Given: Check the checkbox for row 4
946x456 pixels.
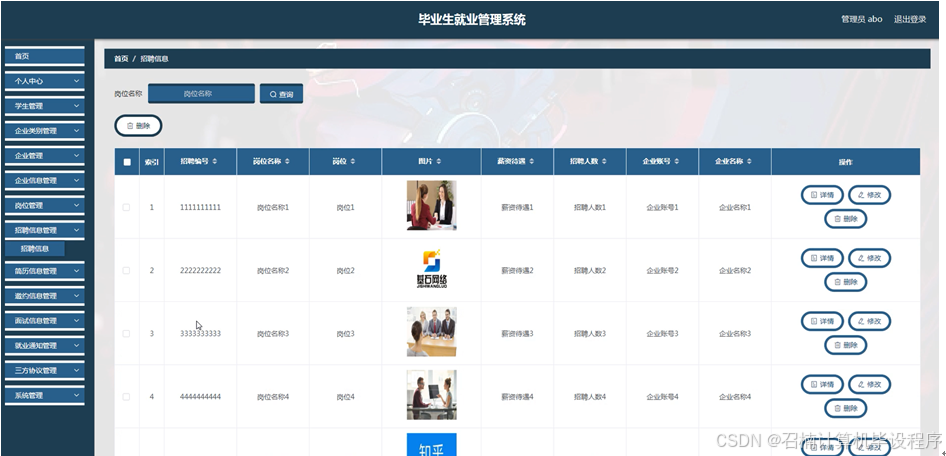Looking at the screenshot, I should coord(126,397).
